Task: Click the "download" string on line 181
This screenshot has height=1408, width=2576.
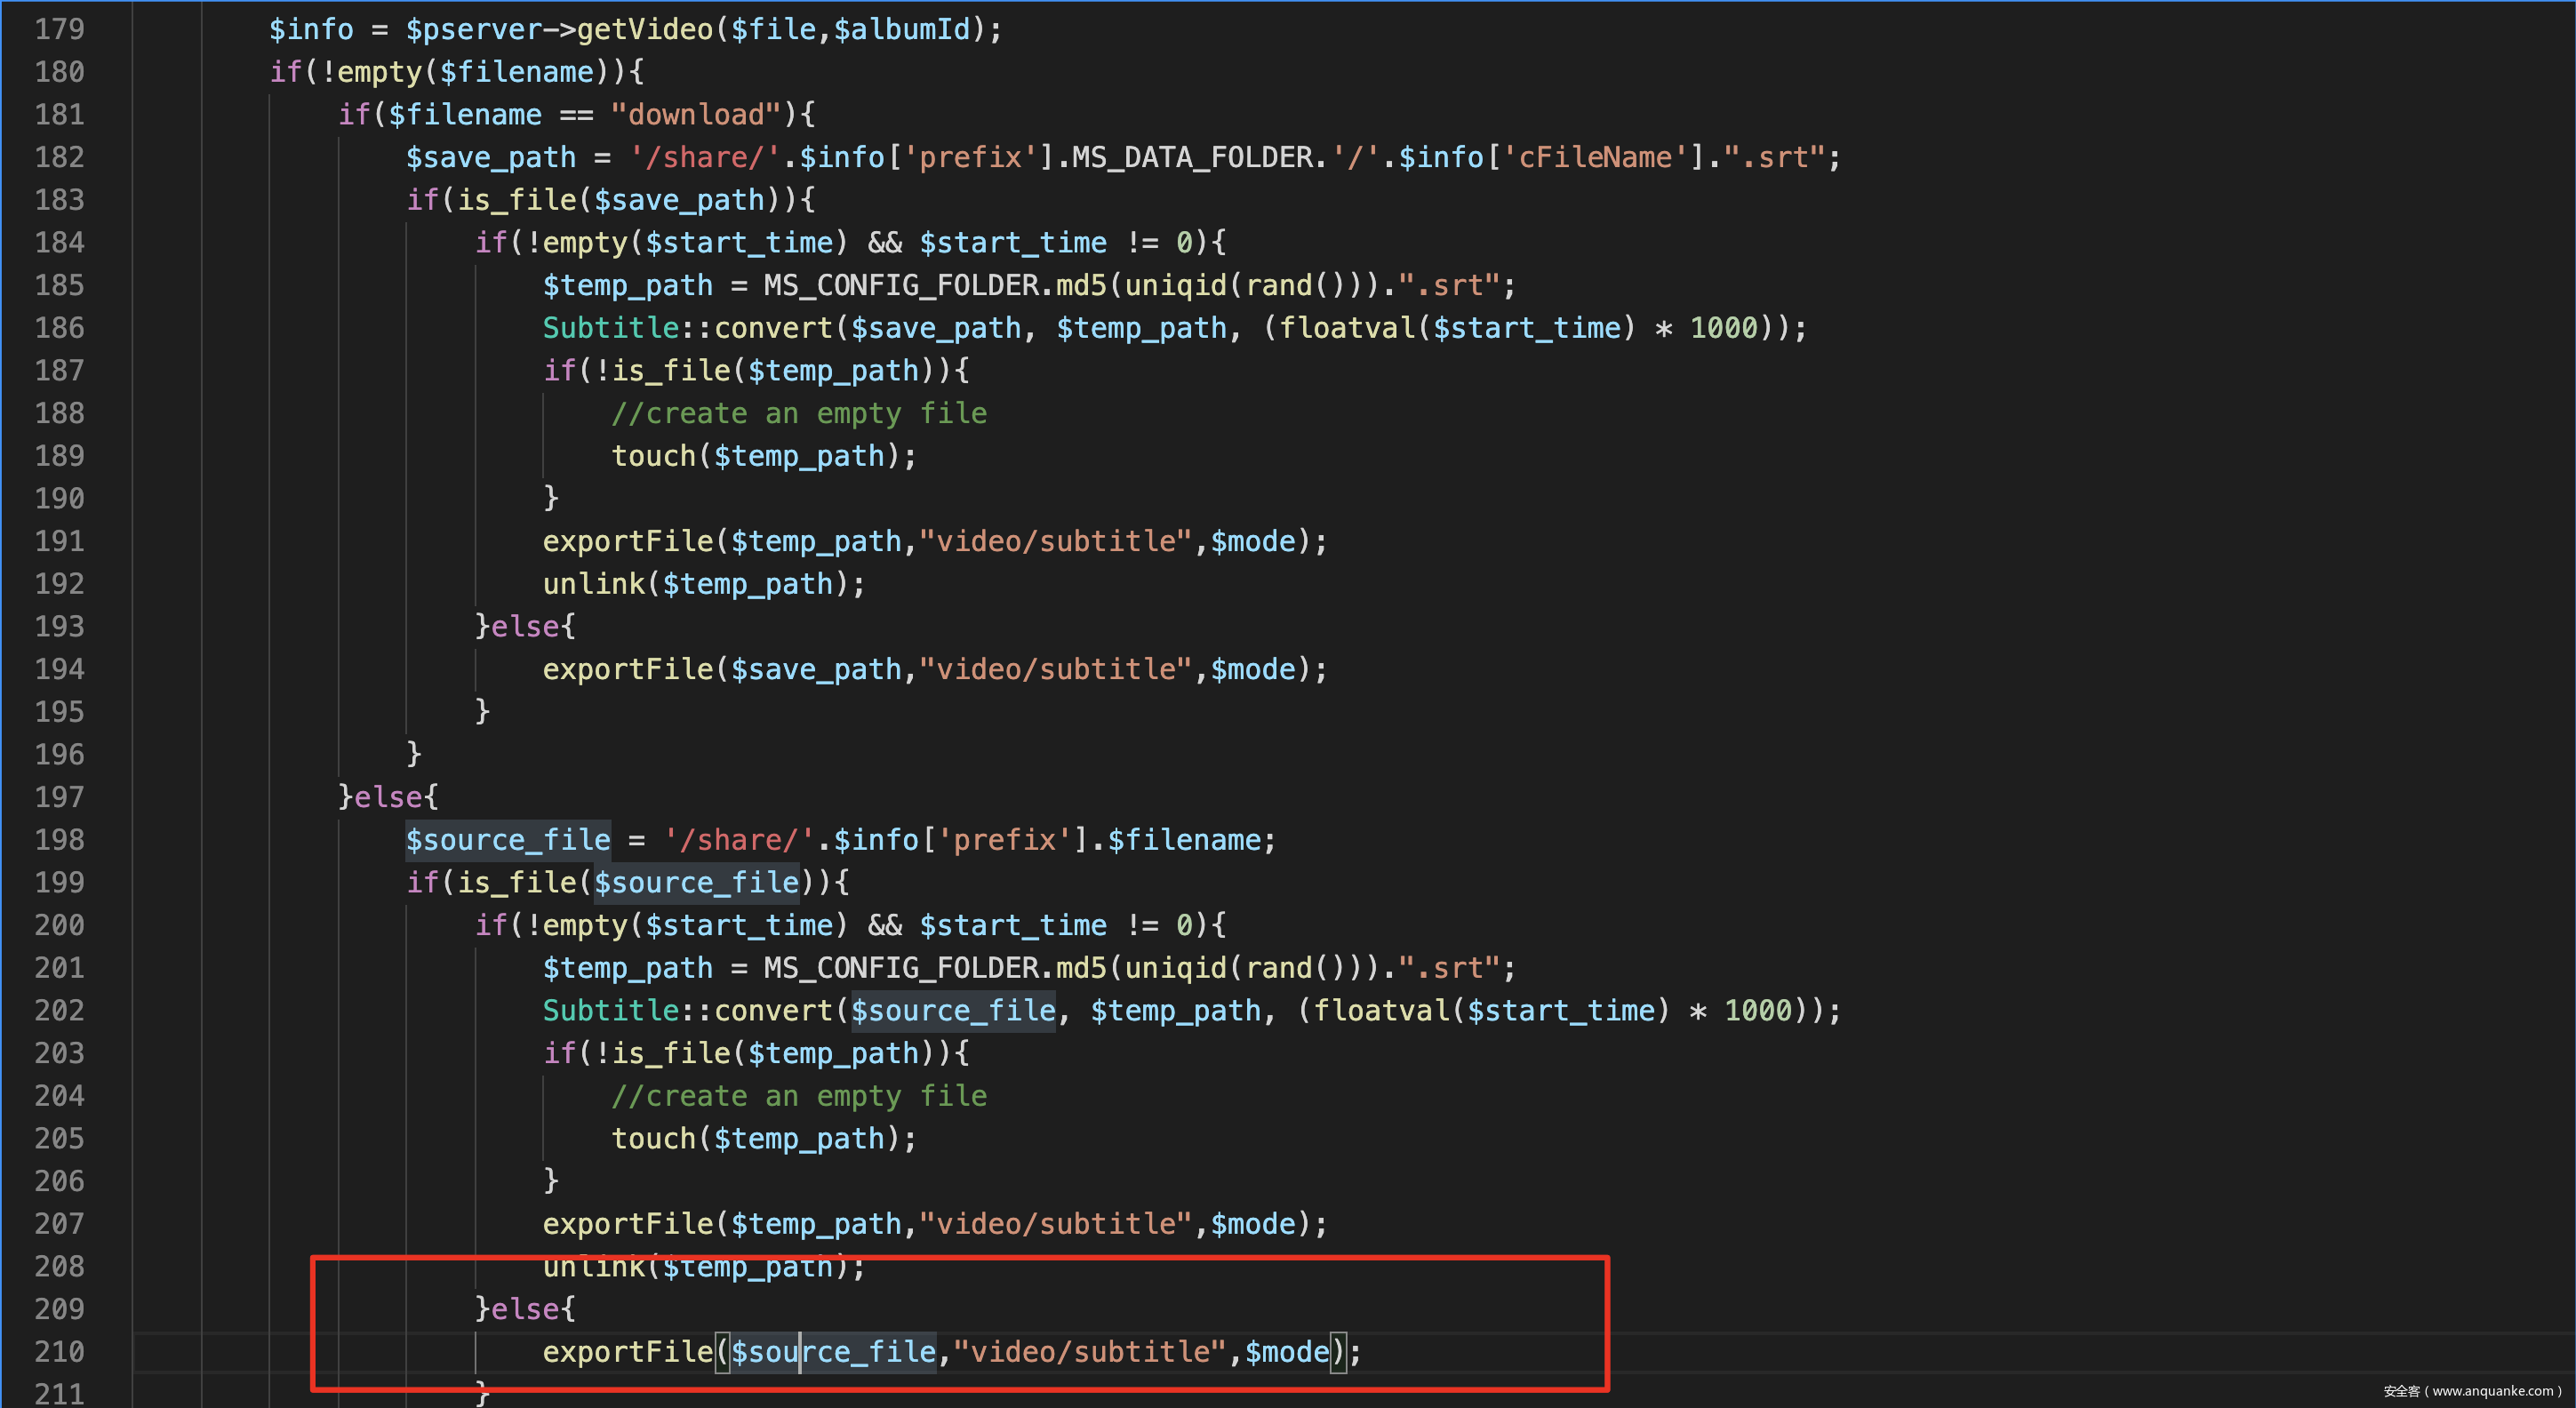Action: [695, 114]
